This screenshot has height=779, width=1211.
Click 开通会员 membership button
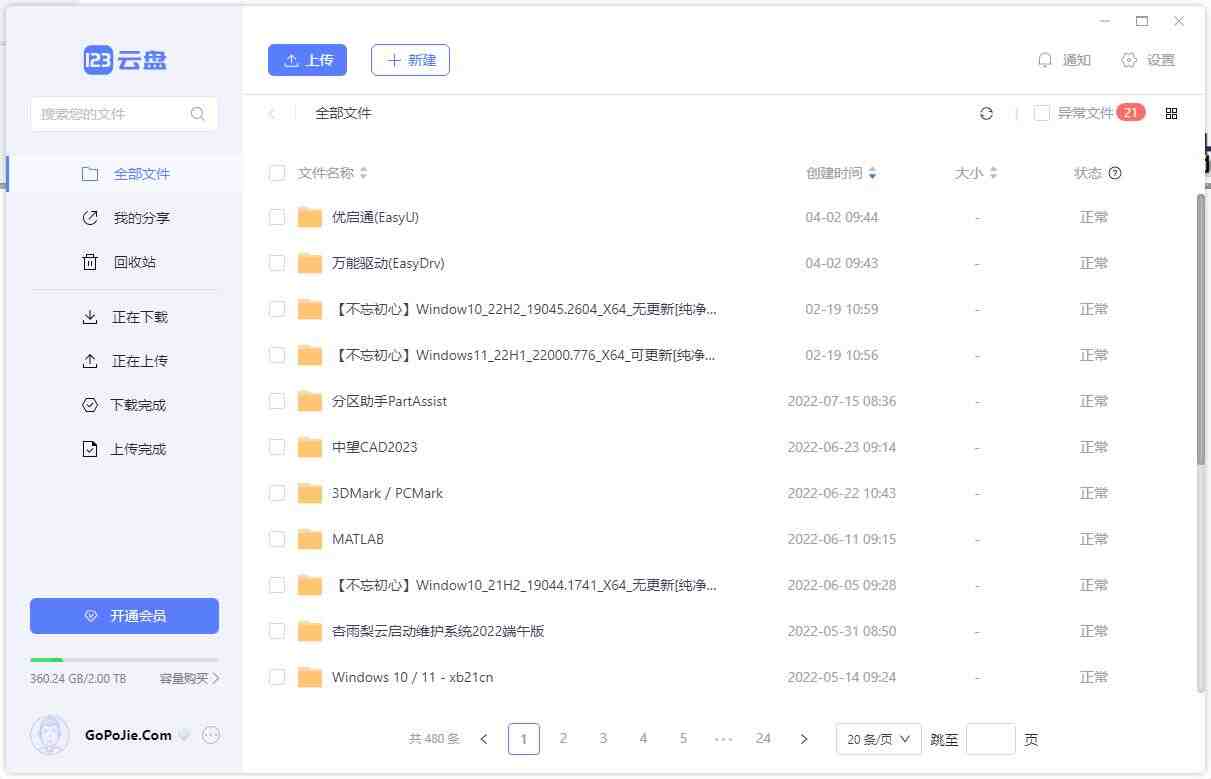124,616
